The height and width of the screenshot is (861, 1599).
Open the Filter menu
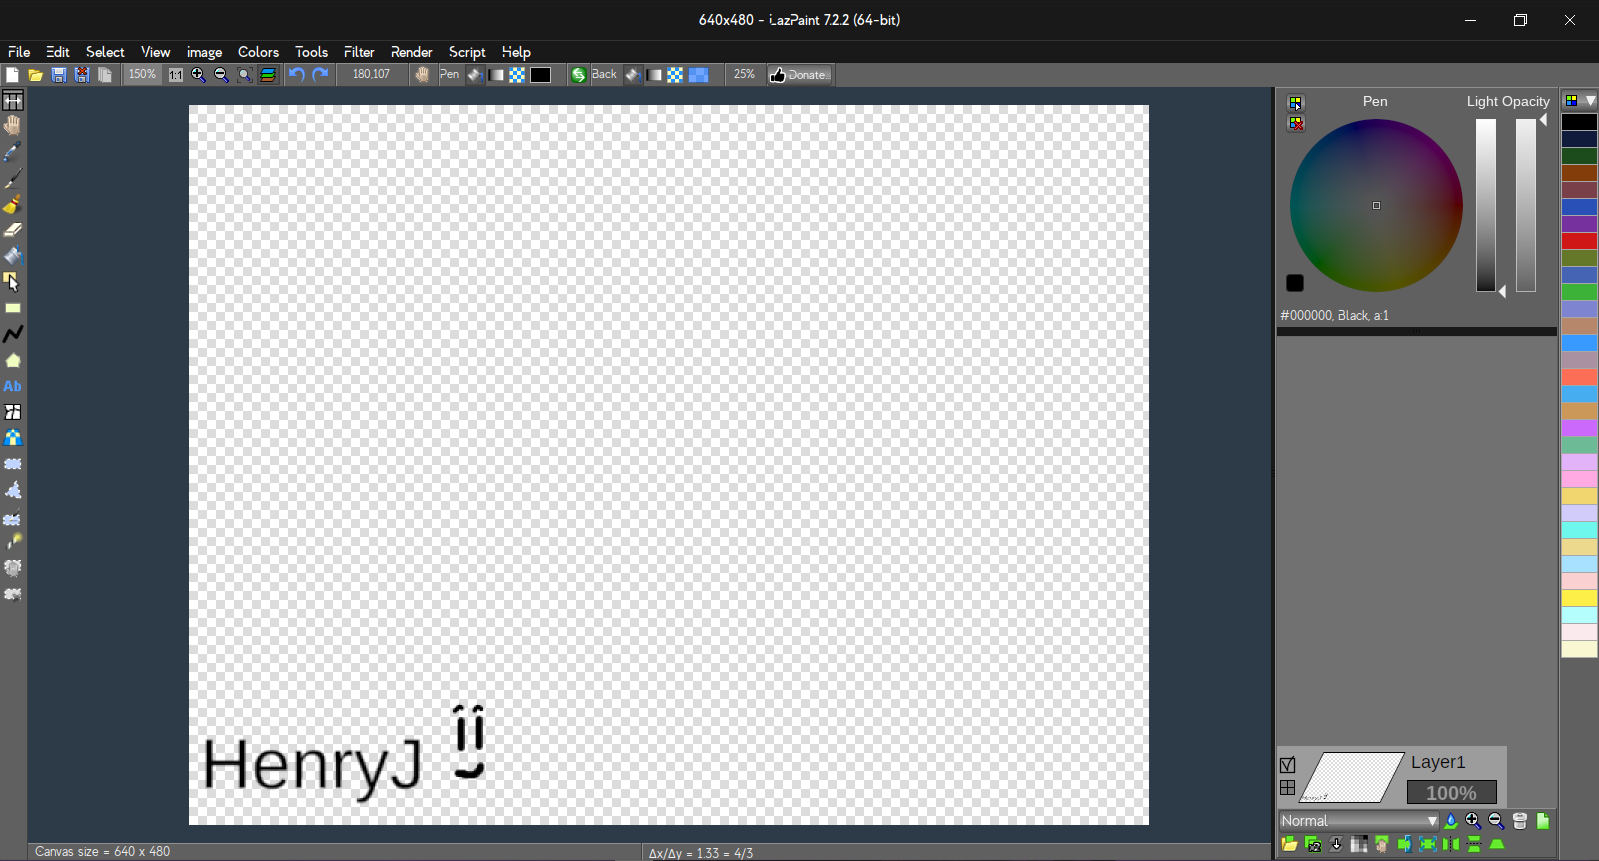coord(358,52)
